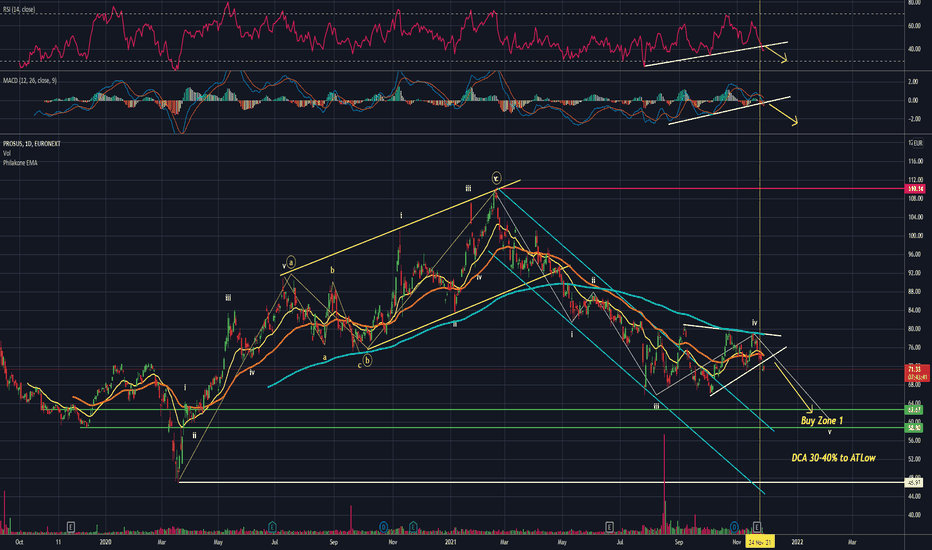Click the circled wave label at chart peak
Screen dimensions: 932x550
point(496,177)
